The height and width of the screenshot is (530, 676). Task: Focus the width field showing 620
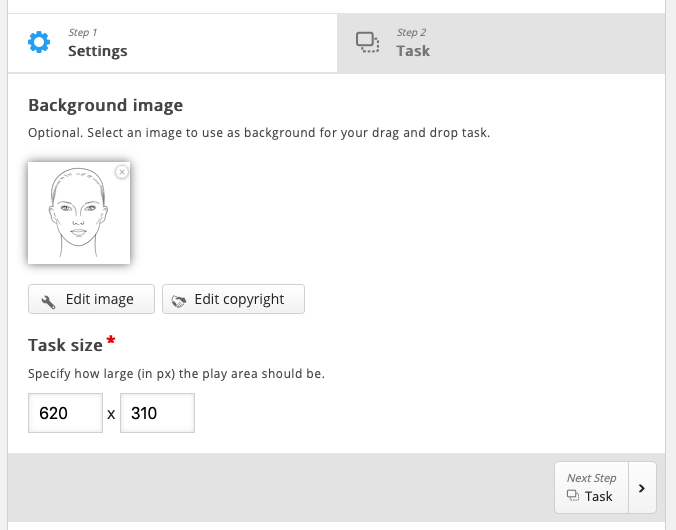click(x=66, y=413)
